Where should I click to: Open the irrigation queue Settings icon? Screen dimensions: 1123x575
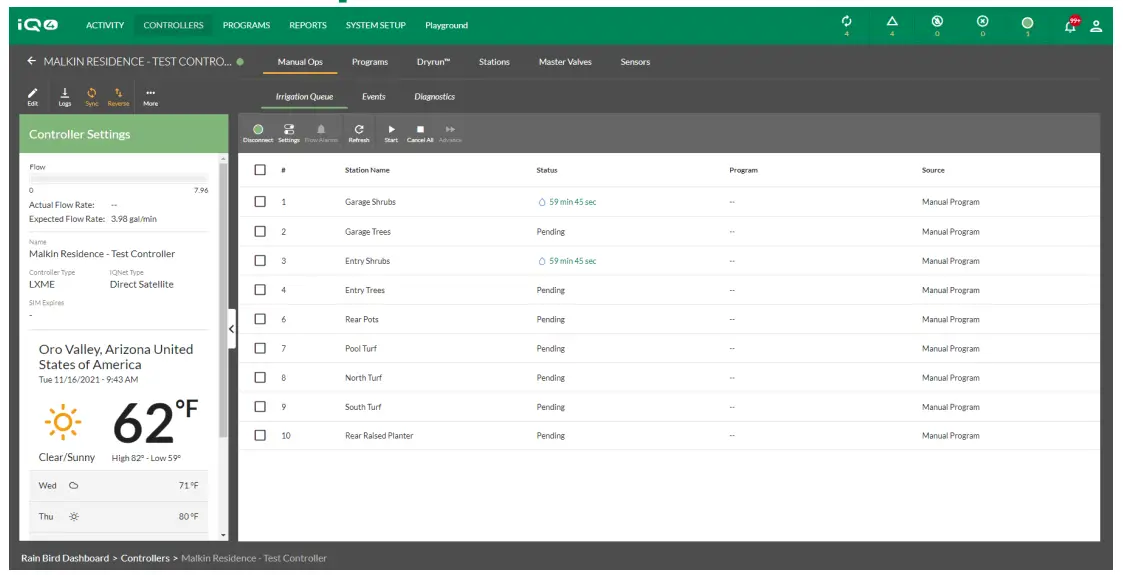pyautogui.click(x=289, y=130)
